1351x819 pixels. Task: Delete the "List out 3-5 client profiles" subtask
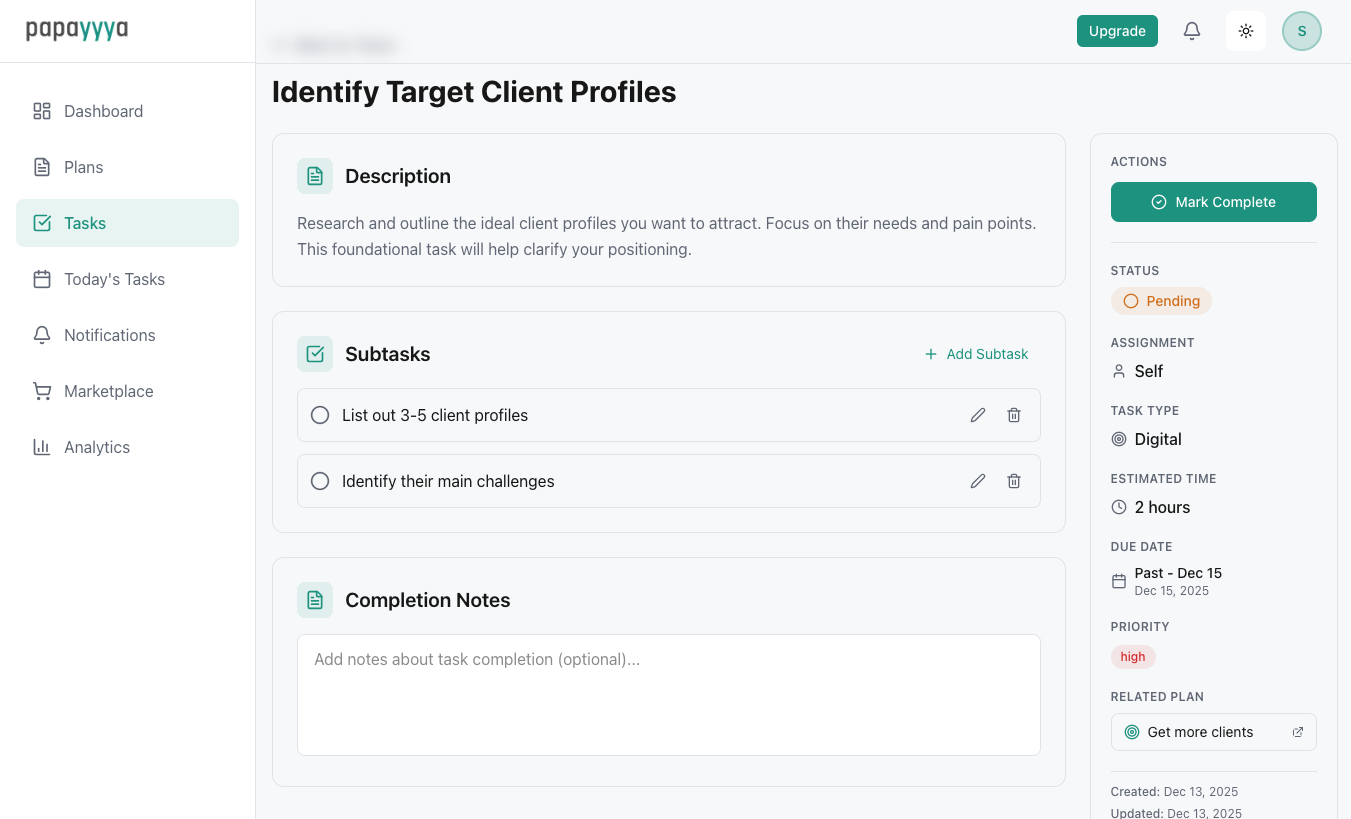[x=1013, y=415]
